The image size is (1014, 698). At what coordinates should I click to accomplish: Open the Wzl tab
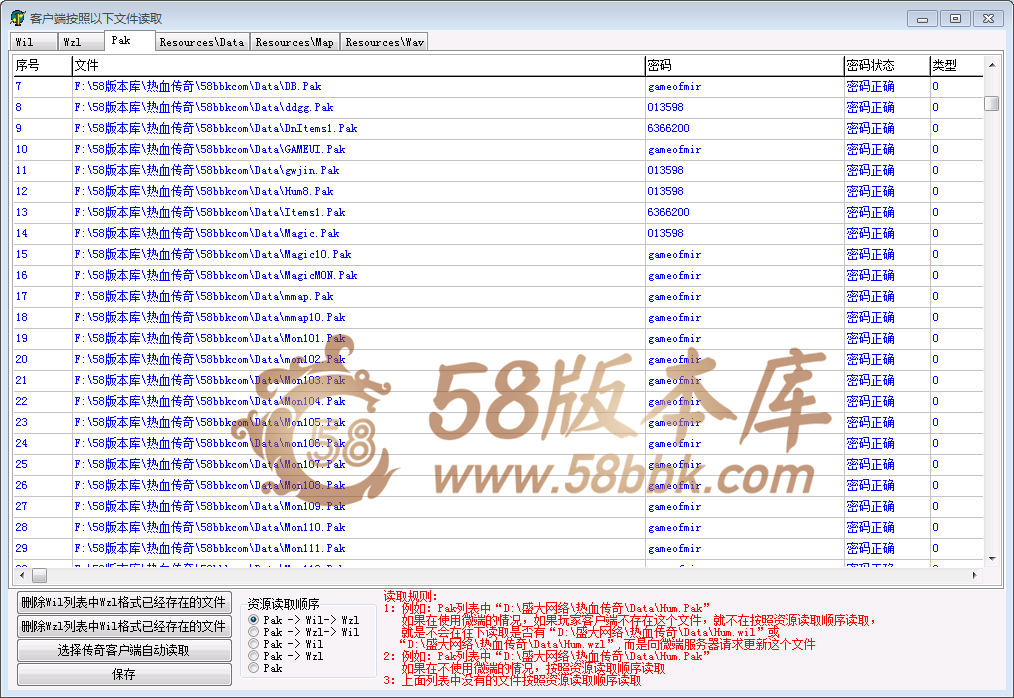[72, 42]
